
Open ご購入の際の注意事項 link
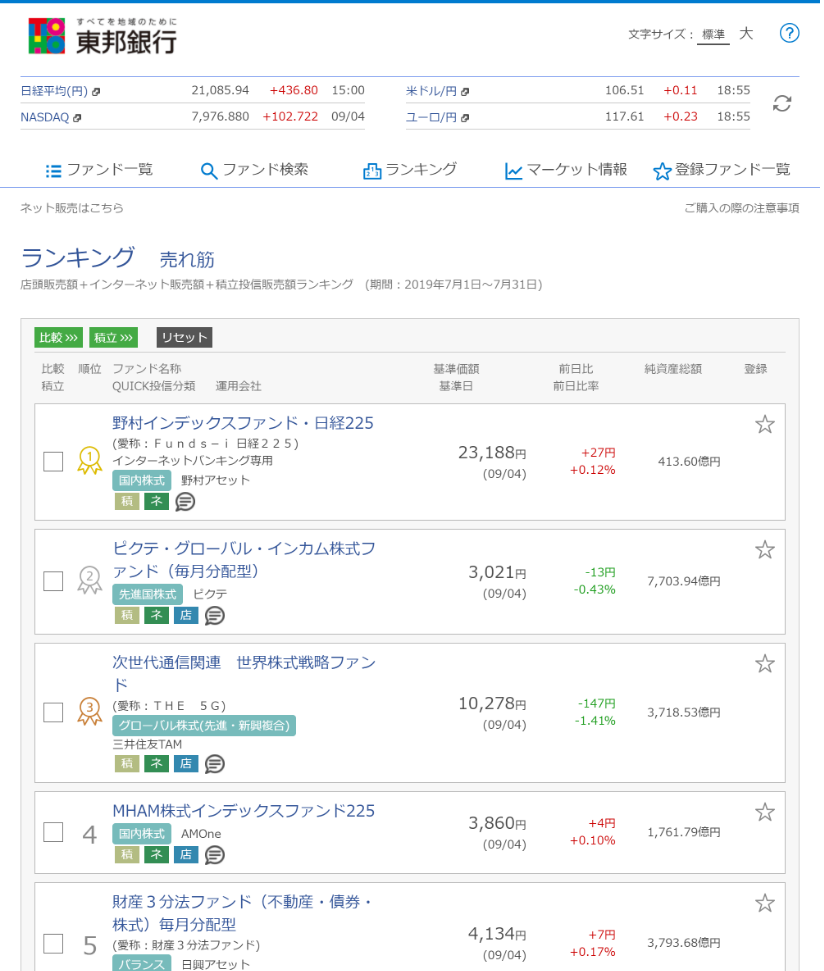point(742,208)
